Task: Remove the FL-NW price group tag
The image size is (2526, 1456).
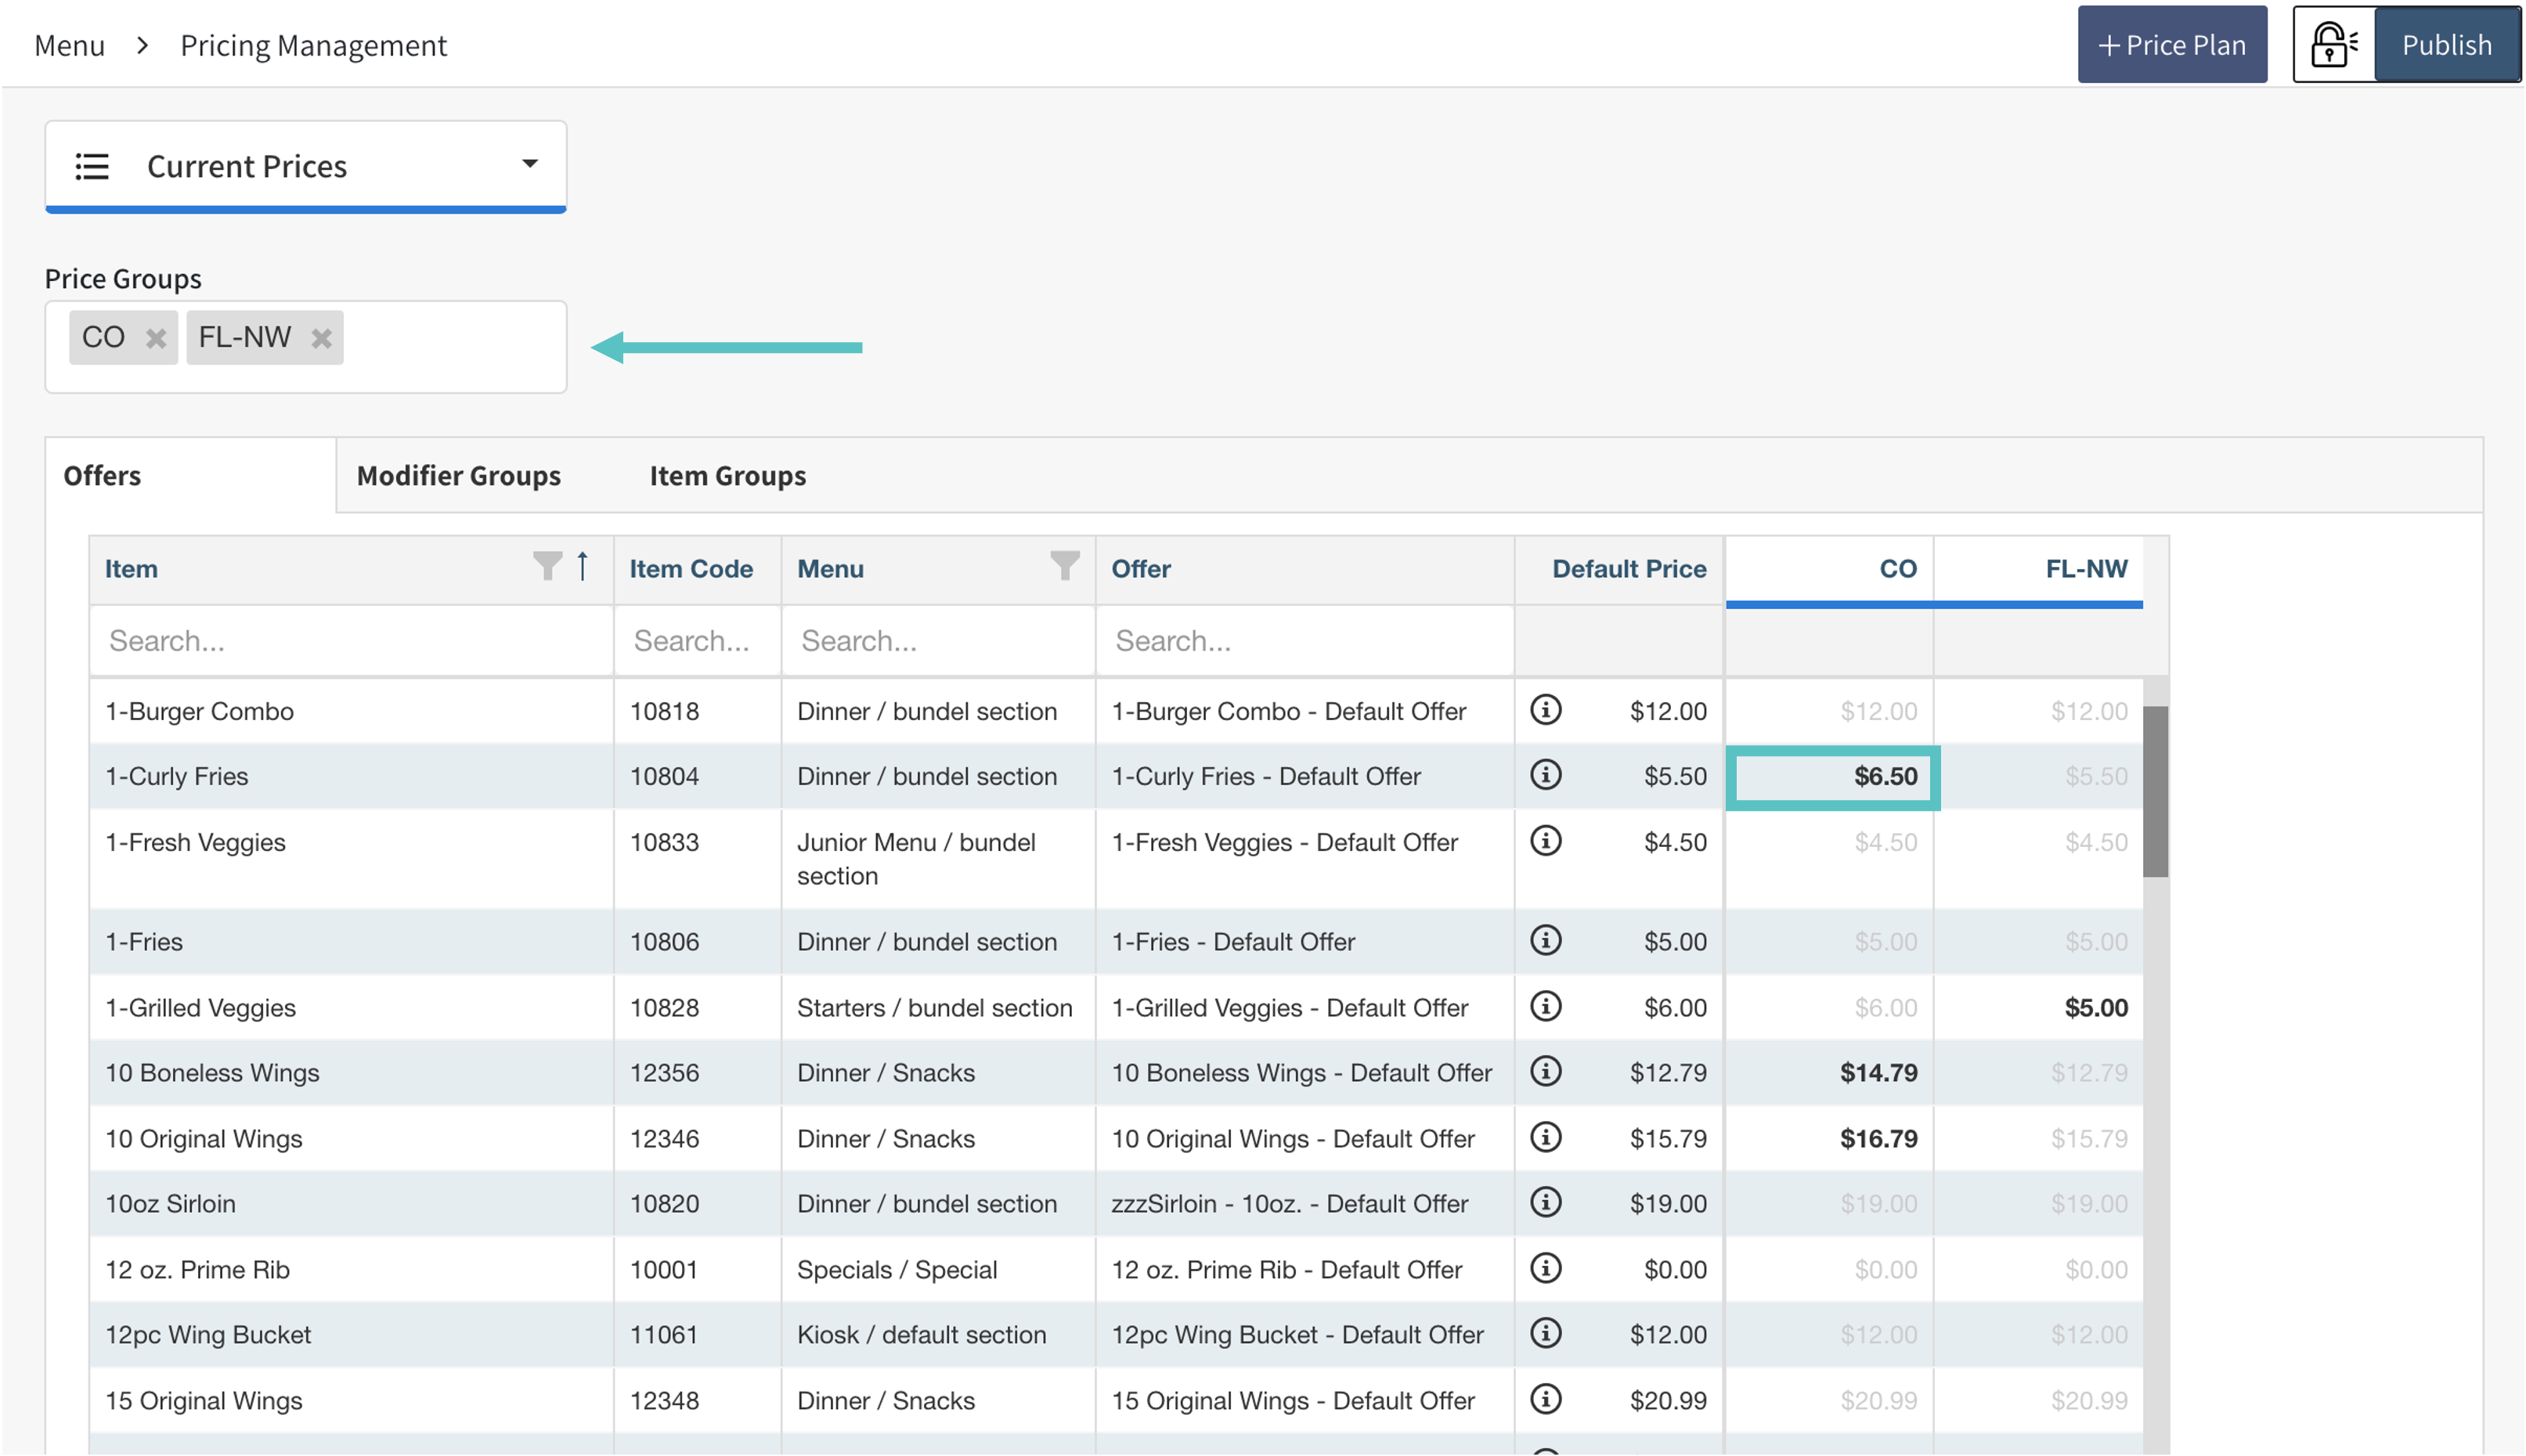Action: [321, 338]
